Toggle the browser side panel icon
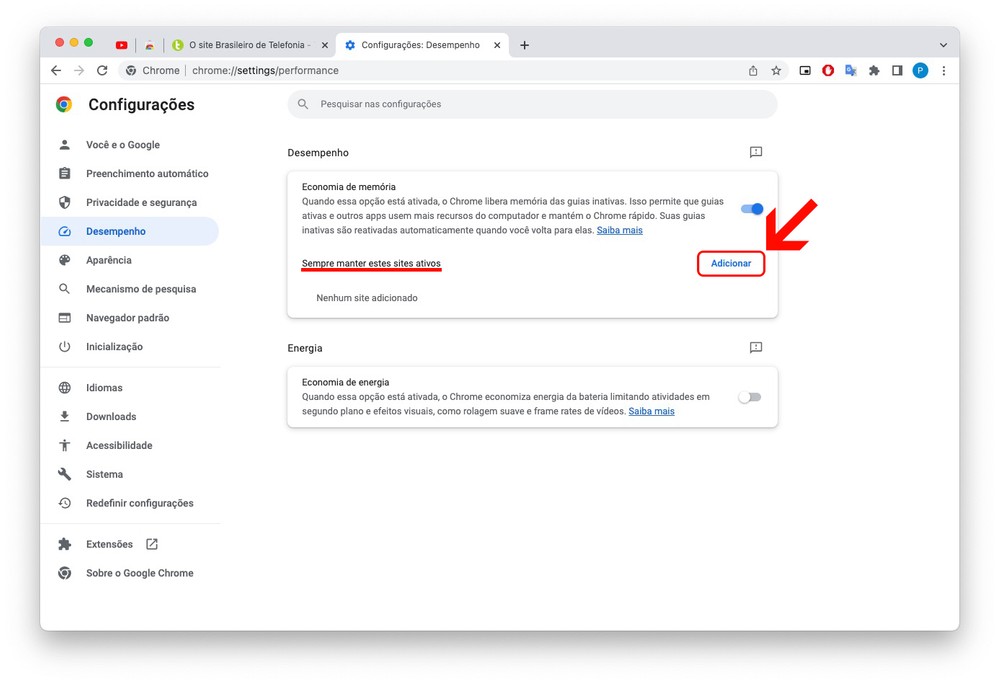The image size is (1000, 684). [x=897, y=71]
